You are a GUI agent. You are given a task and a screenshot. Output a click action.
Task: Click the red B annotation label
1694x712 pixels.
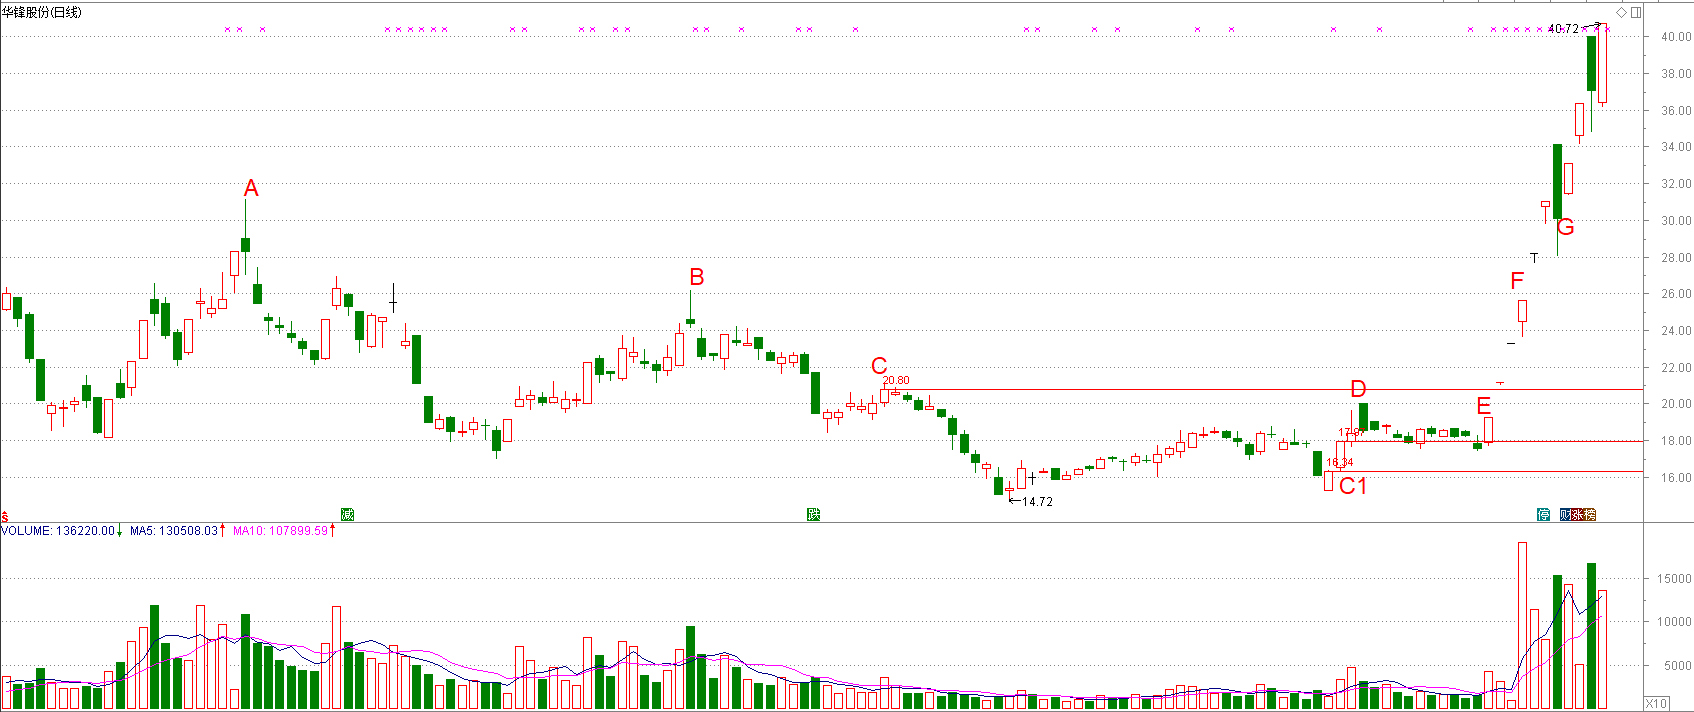click(x=697, y=277)
